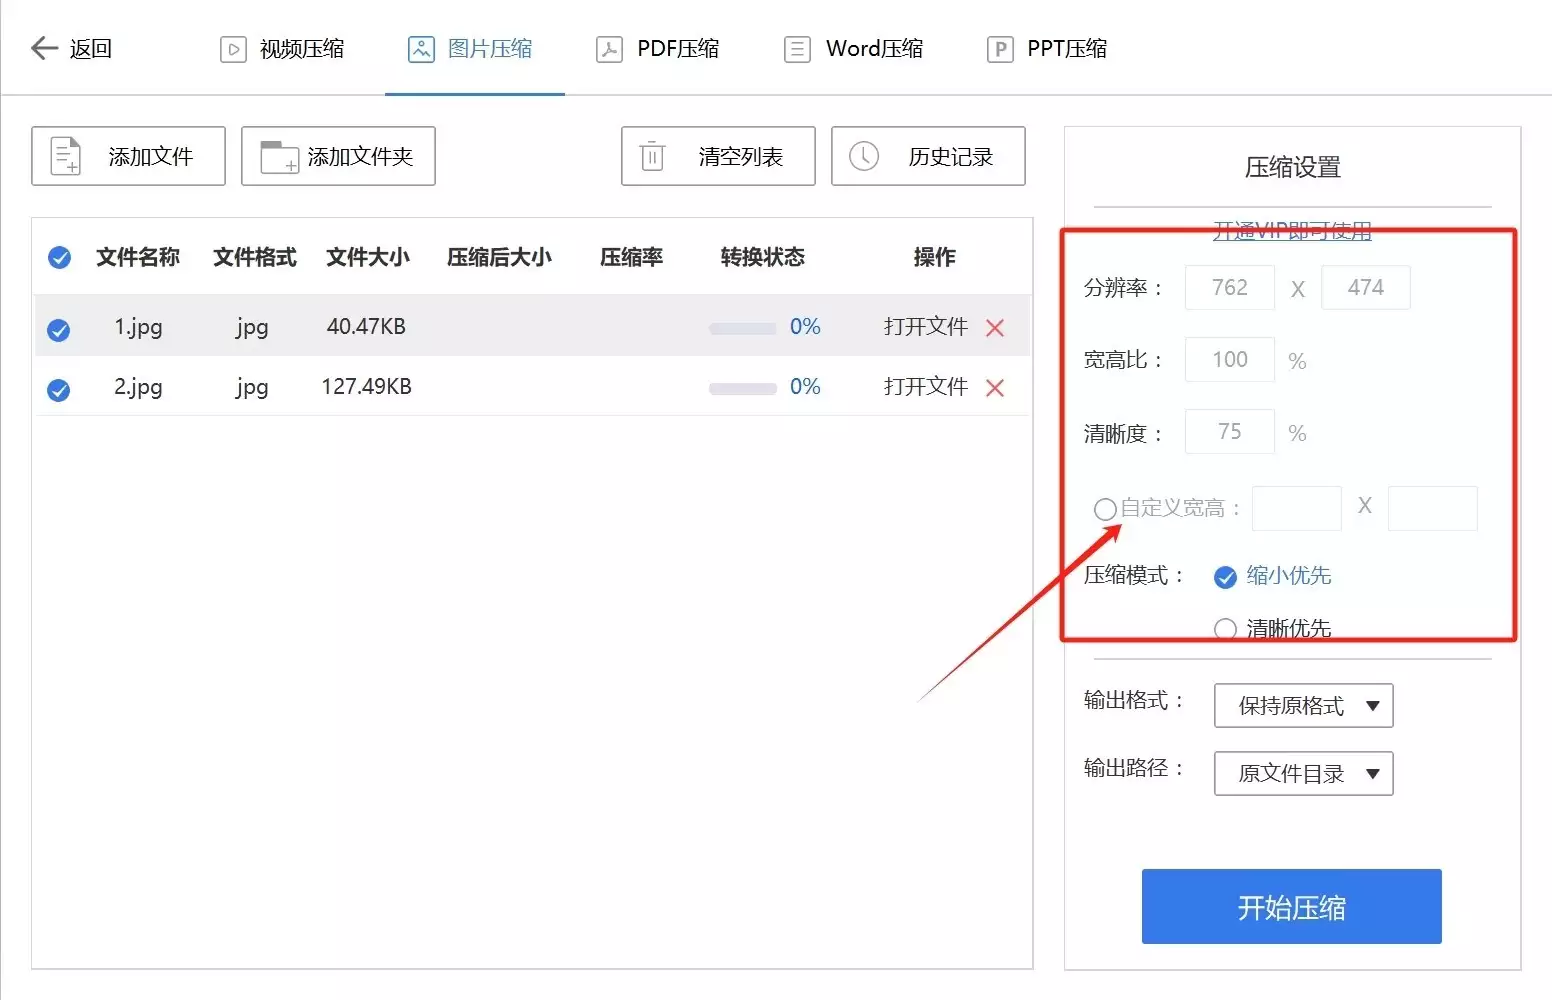Screen dimensions: 1552x1000
Task: Remove 1.jpg with the red X
Action: pos(995,328)
